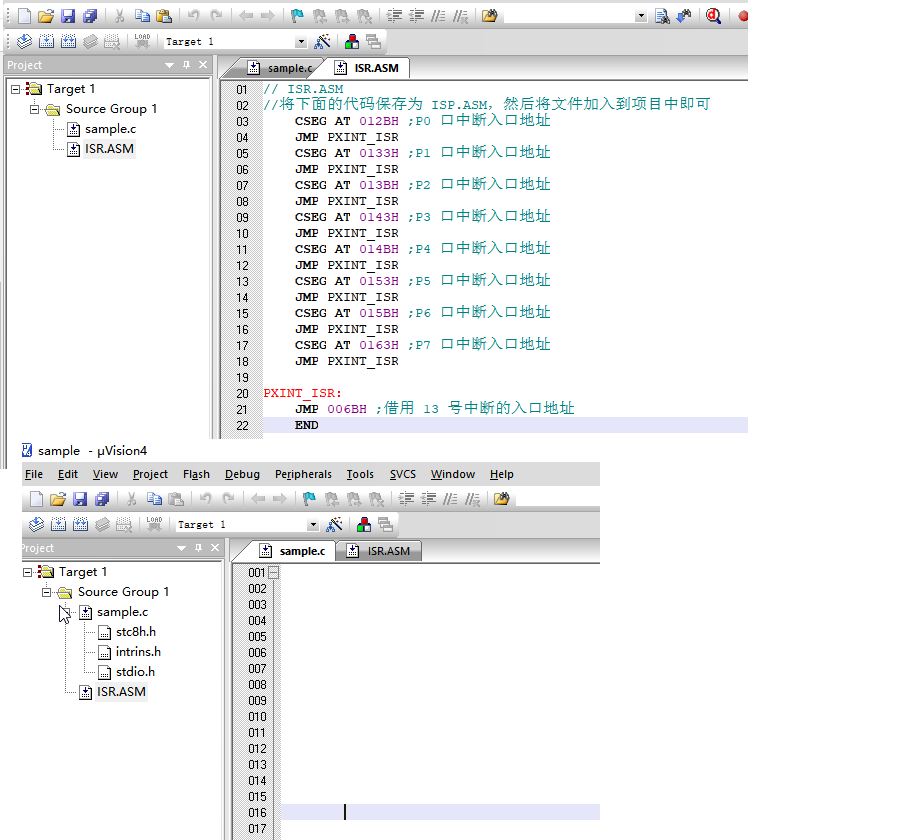Select ISR.ASM in upper window project tree
The image size is (906, 840).
[109, 149]
